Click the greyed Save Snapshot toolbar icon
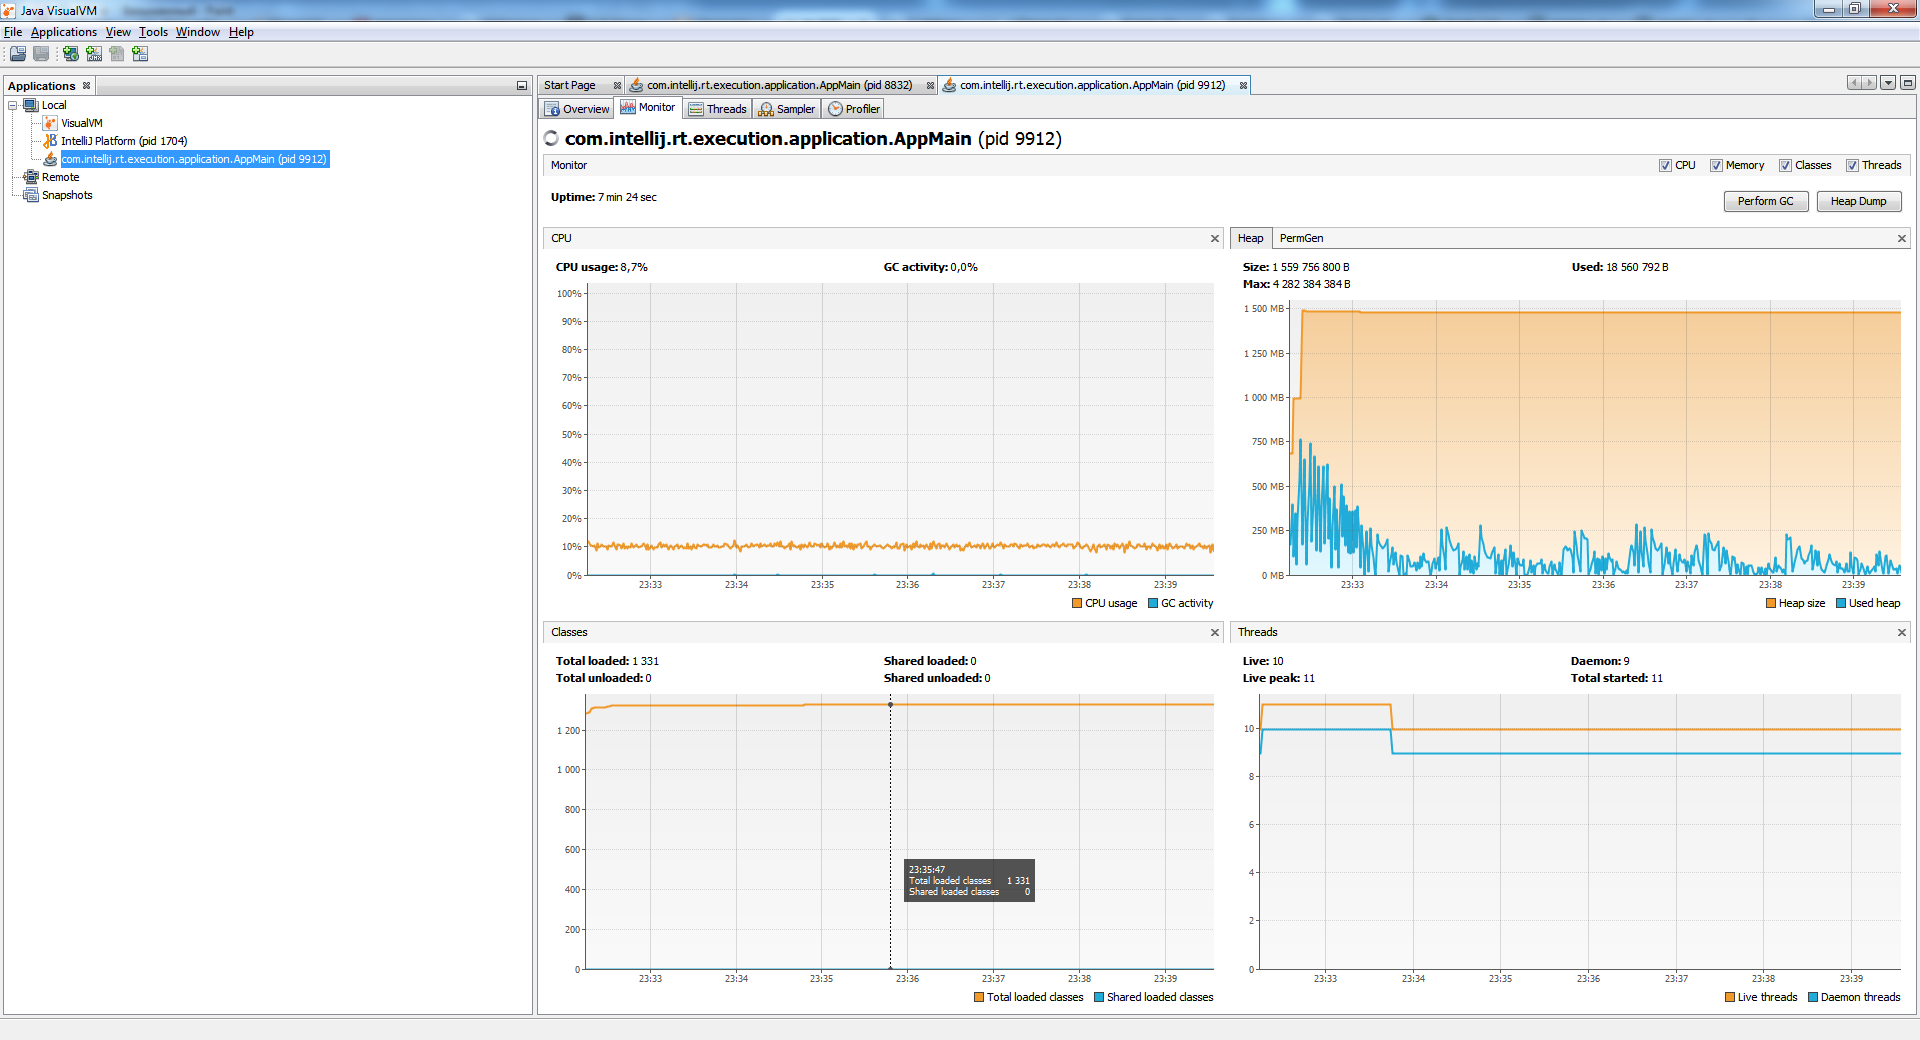Viewport: 1920px width, 1040px height. click(41, 54)
